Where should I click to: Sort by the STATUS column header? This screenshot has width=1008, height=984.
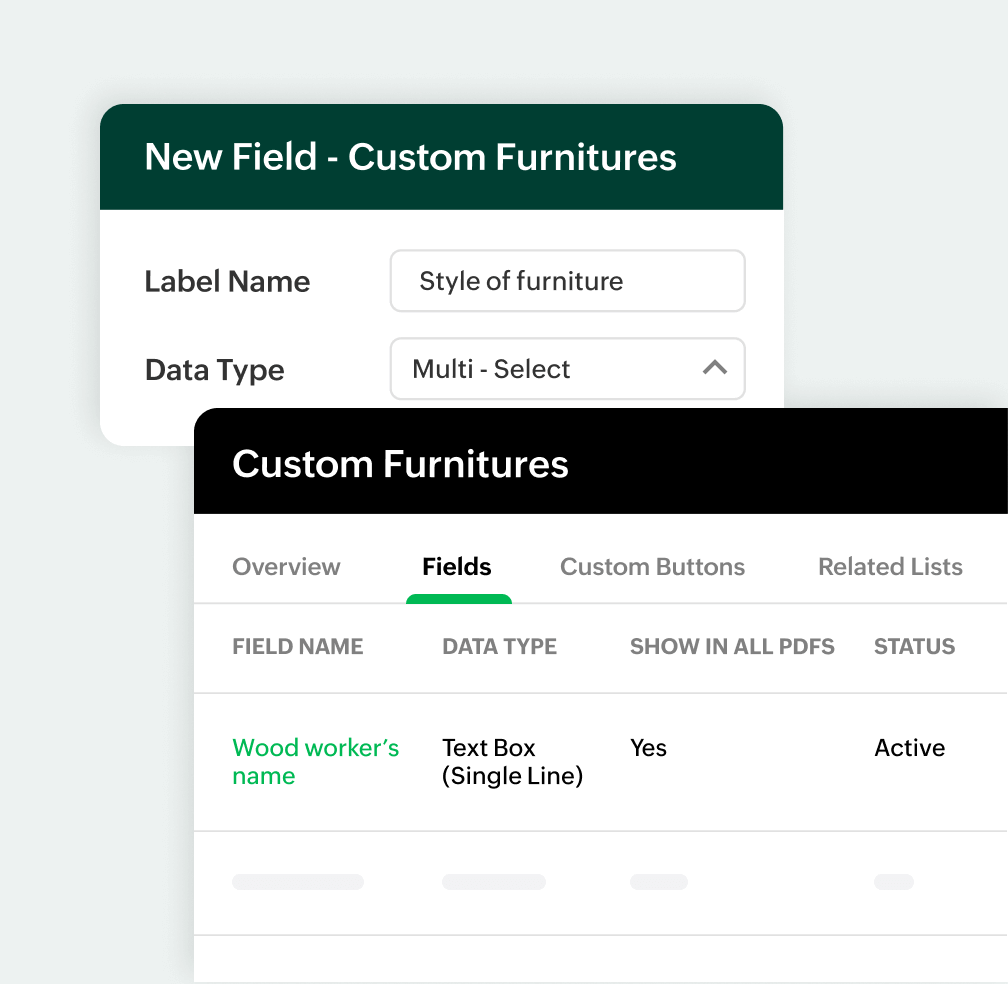913,646
